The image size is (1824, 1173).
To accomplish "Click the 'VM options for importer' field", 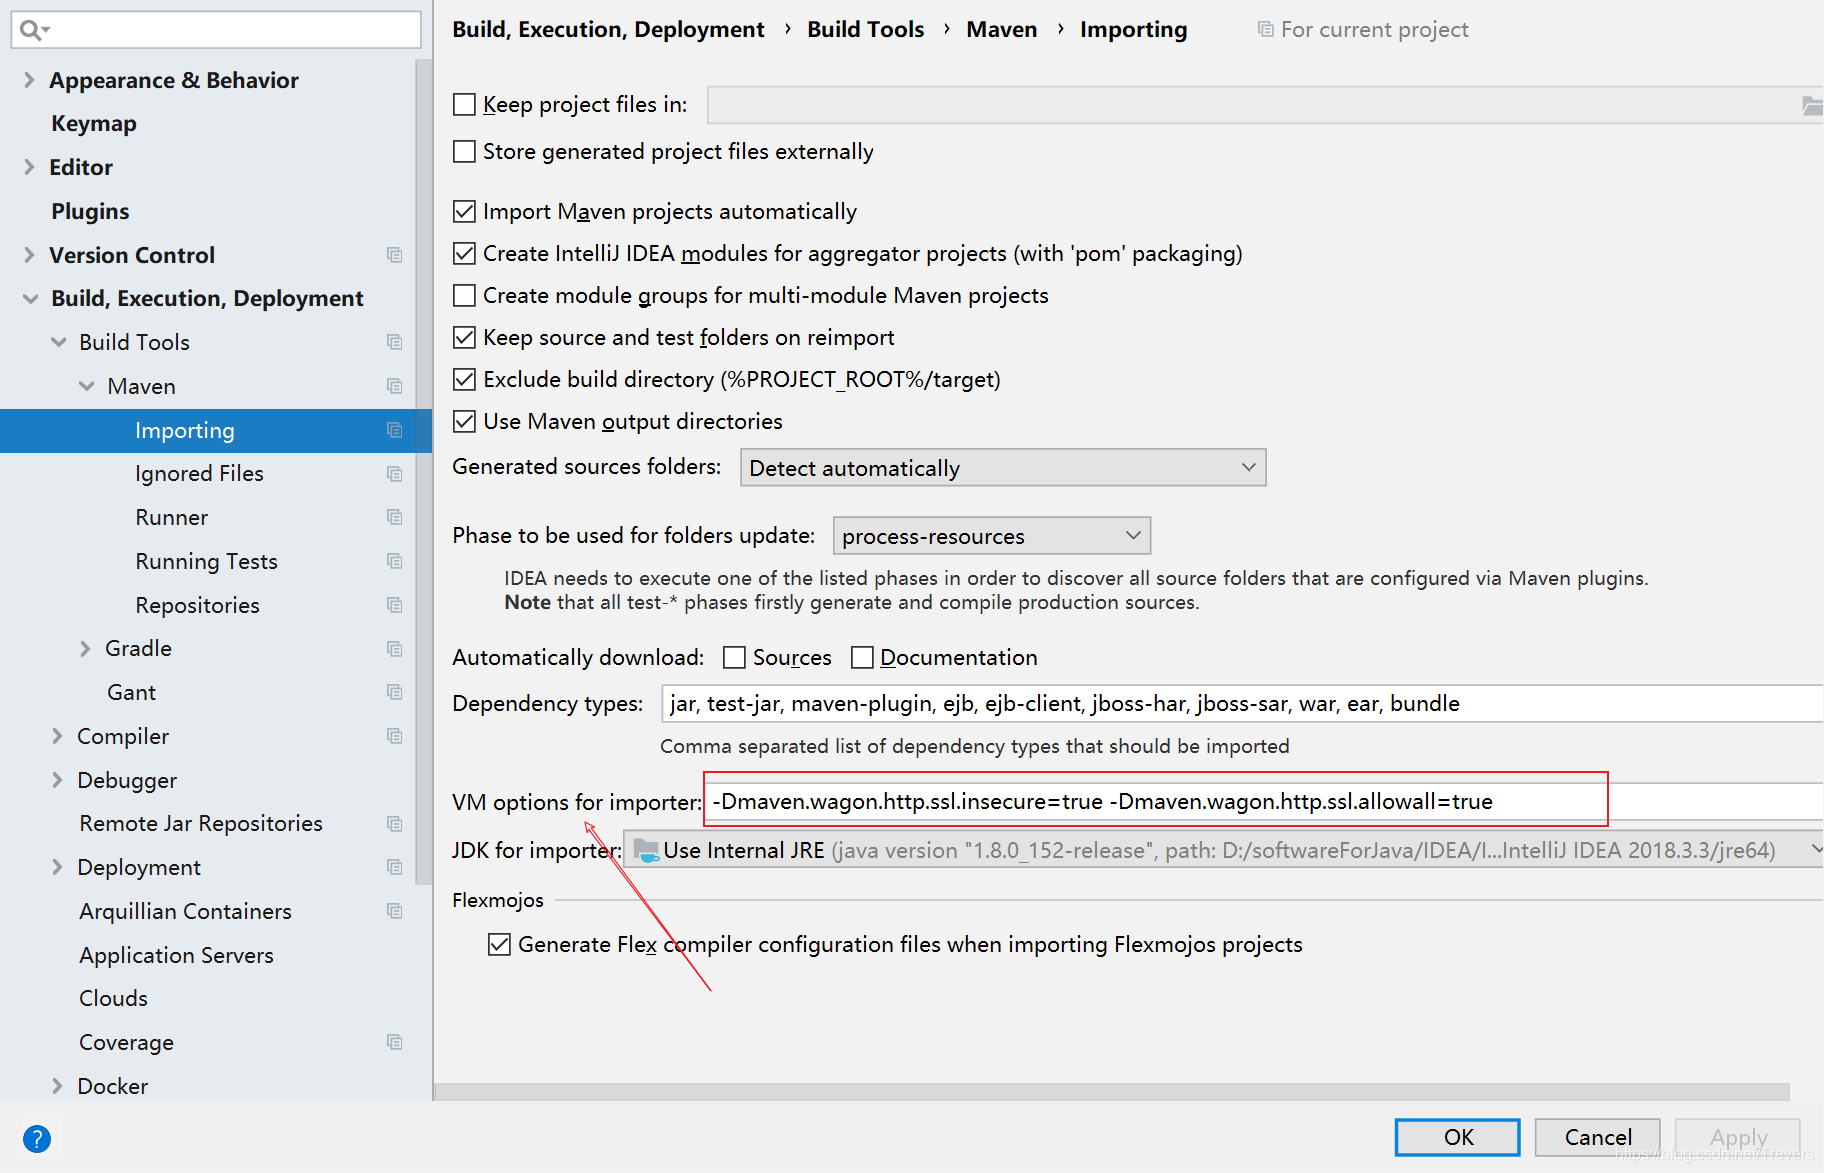I will click(x=1264, y=801).
